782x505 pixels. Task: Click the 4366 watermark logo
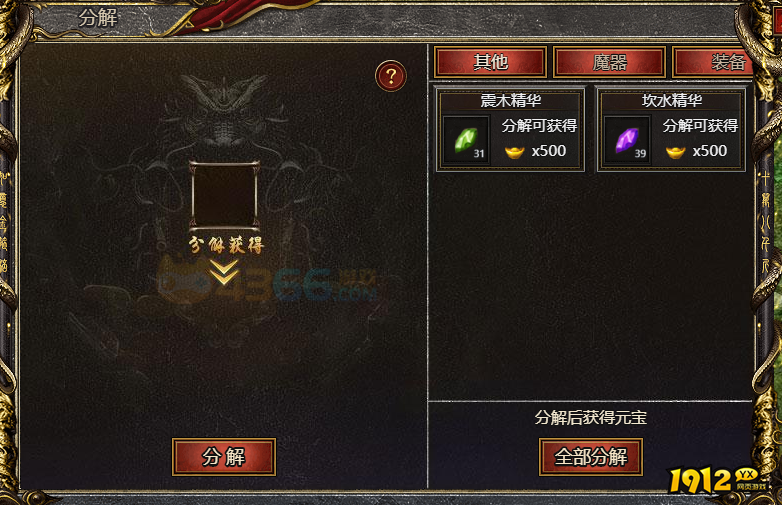click(x=267, y=283)
